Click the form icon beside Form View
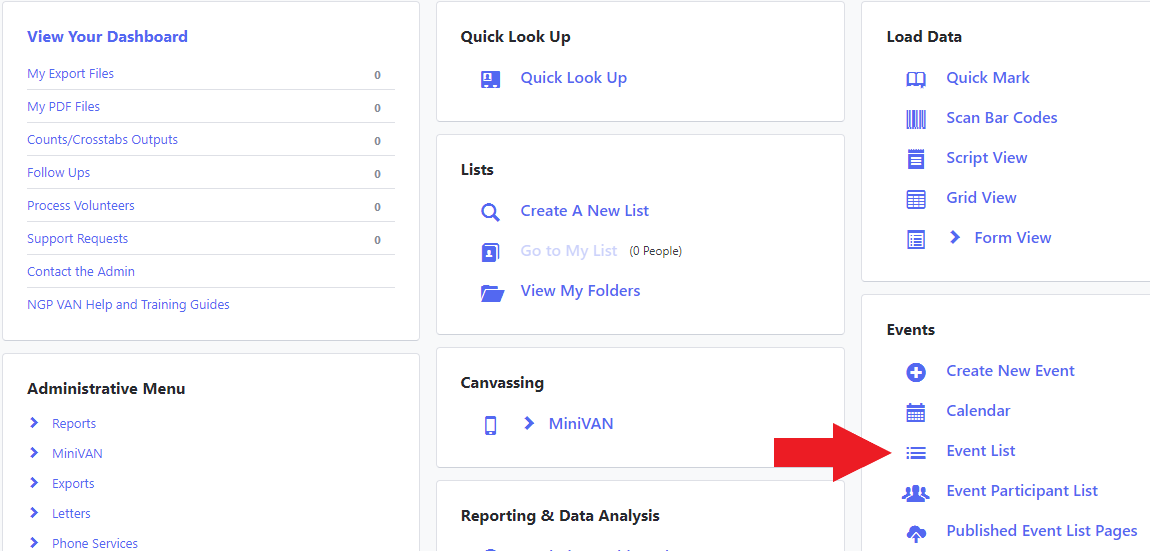The width and height of the screenshot is (1150, 551). (x=916, y=239)
